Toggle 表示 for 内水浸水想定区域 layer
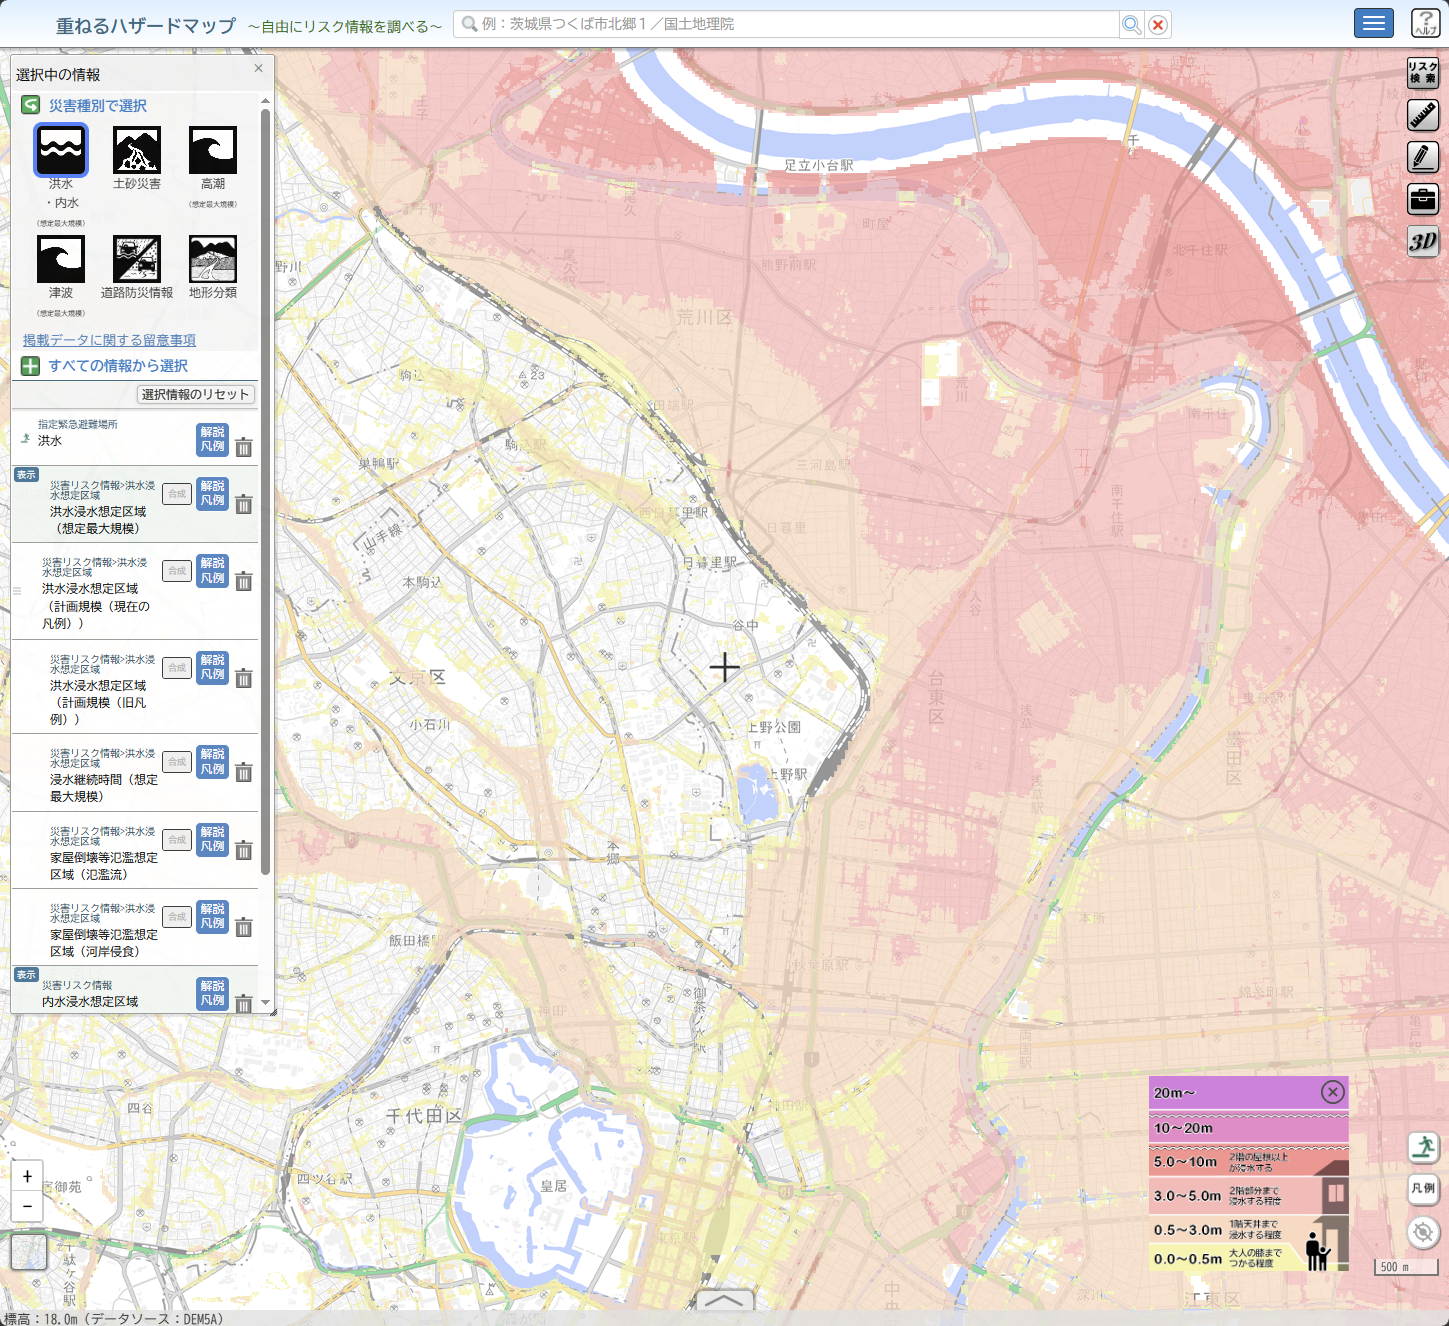The image size is (1449, 1326). [26, 975]
